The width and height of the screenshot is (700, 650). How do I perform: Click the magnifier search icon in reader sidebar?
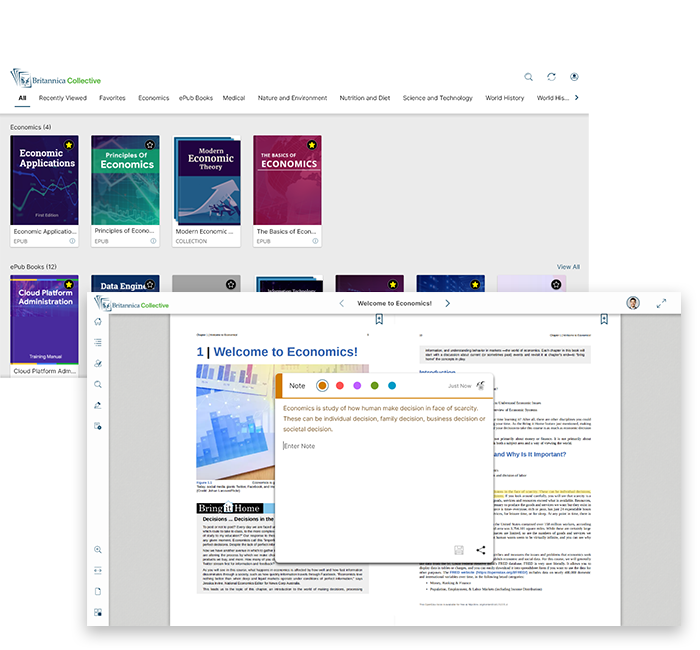[x=98, y=384]
